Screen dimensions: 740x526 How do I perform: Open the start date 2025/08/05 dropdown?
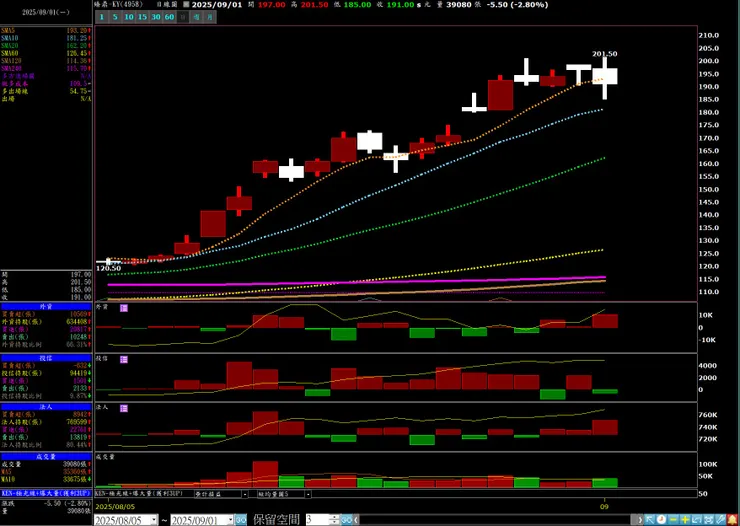pyautogui.click(x=154, y=520)
